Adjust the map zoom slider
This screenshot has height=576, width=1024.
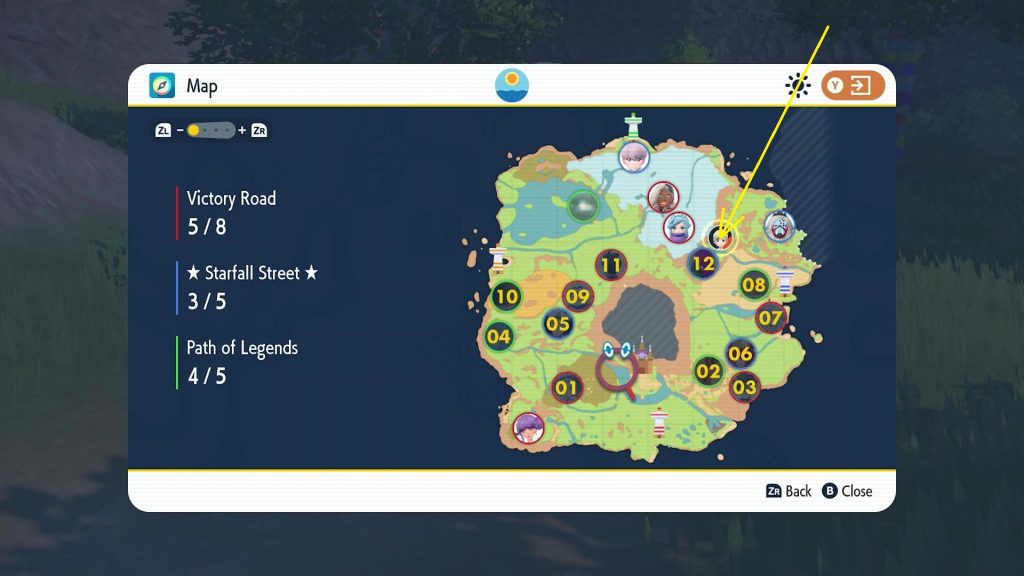(210, 131)
